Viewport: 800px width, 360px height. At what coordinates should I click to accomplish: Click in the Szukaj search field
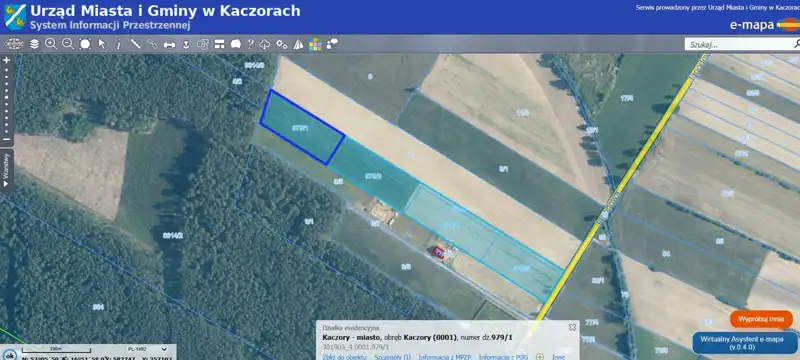(739, 45)
